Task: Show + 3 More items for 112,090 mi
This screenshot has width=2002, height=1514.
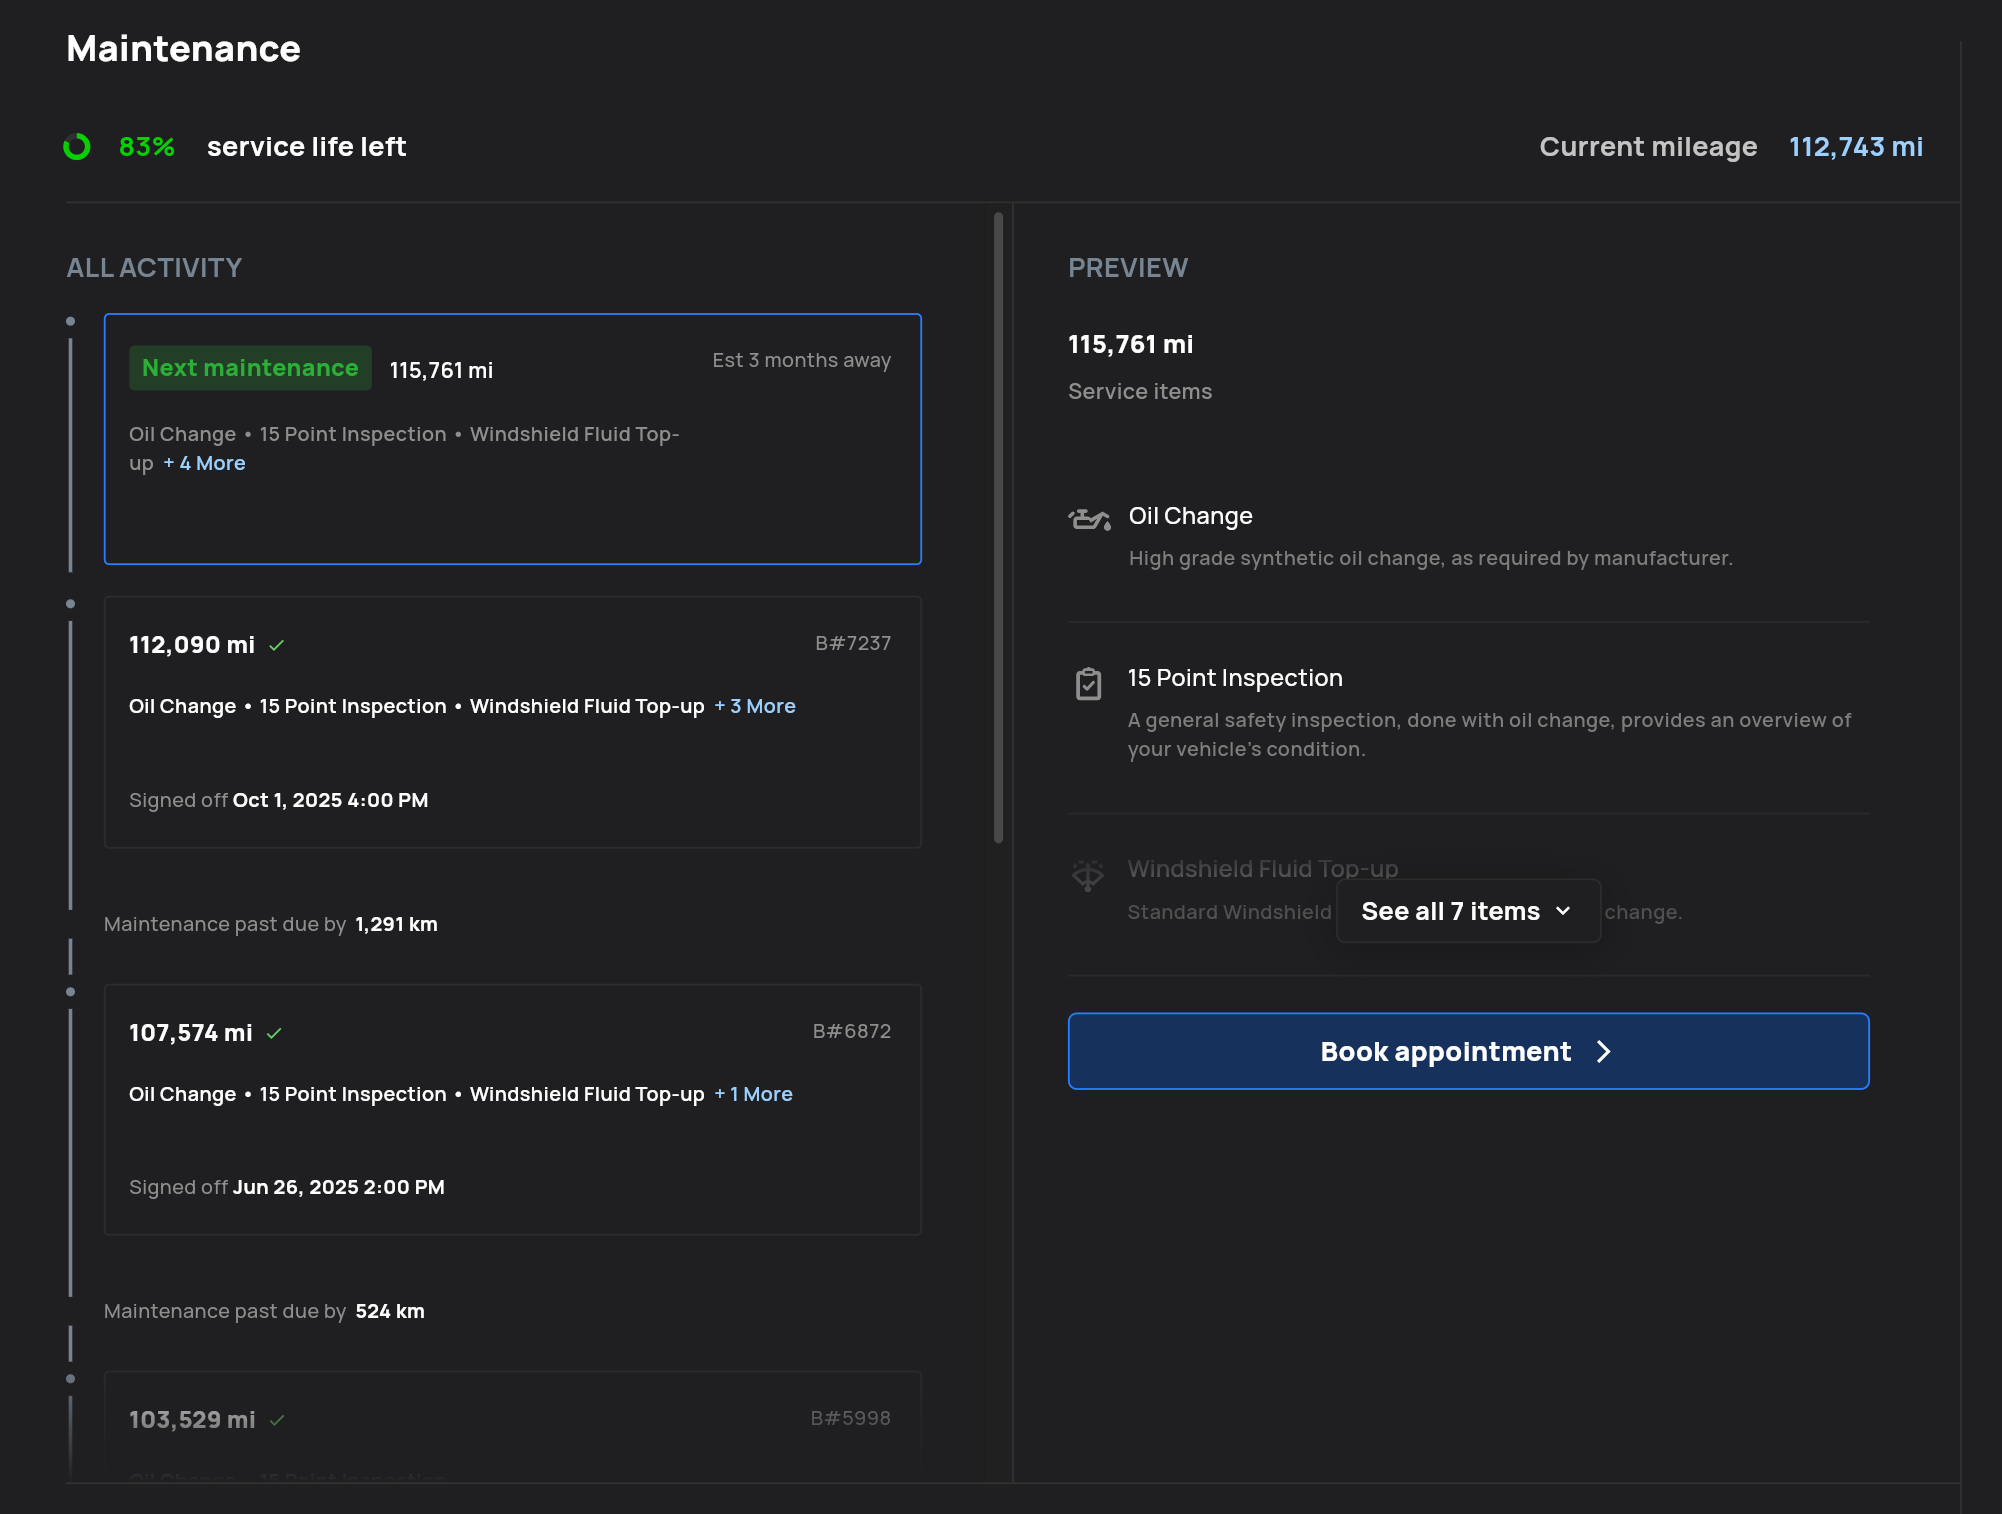Action: click(755, 706)
